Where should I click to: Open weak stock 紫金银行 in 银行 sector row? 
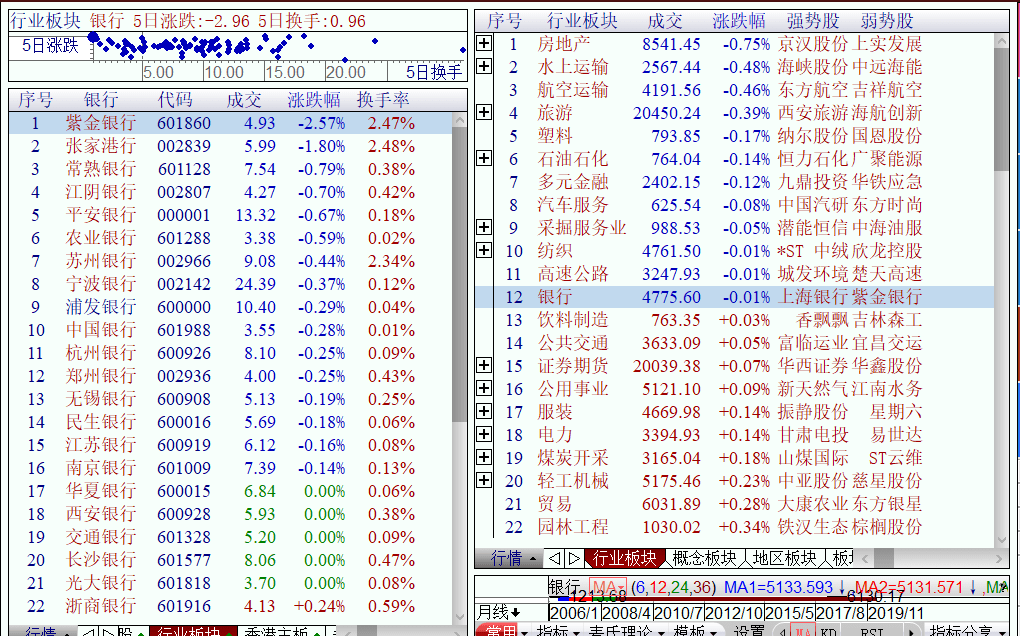coord(887,297)
